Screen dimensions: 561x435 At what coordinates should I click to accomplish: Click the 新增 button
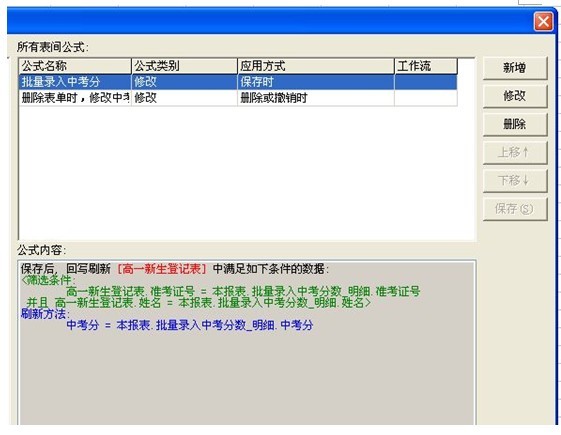pos(515,68)
